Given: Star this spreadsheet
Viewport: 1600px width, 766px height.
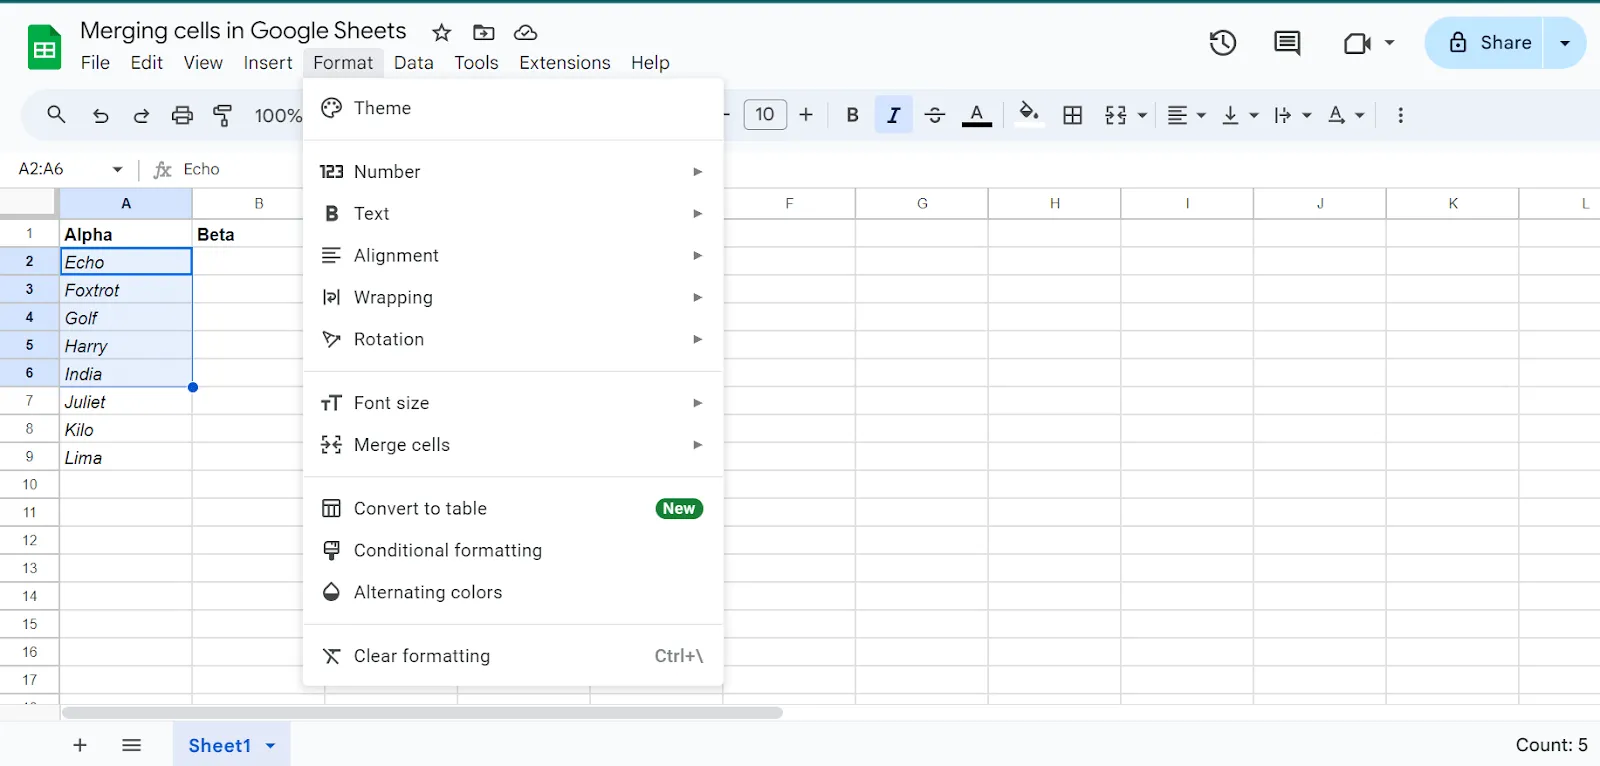Looking at the screenshot, I should coord(441,32).
